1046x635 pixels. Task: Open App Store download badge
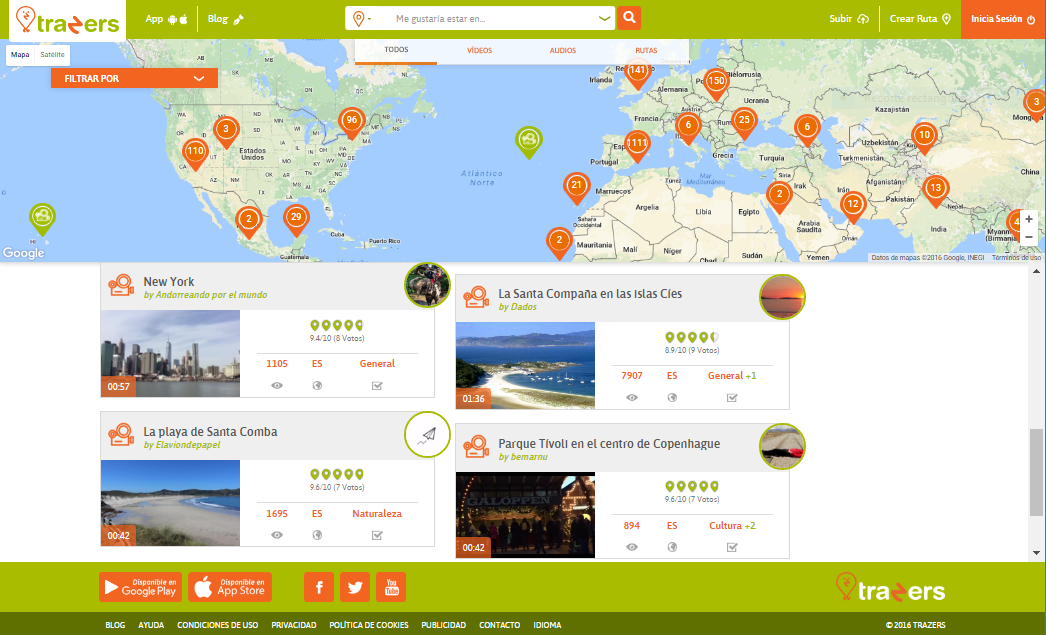coord(230,587)
